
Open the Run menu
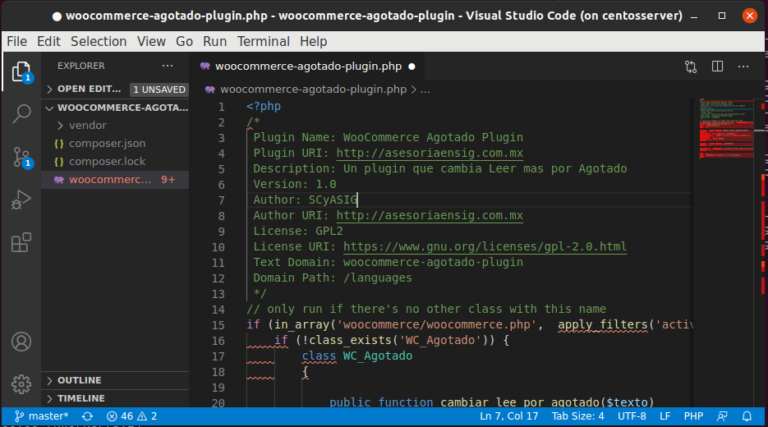215,42
